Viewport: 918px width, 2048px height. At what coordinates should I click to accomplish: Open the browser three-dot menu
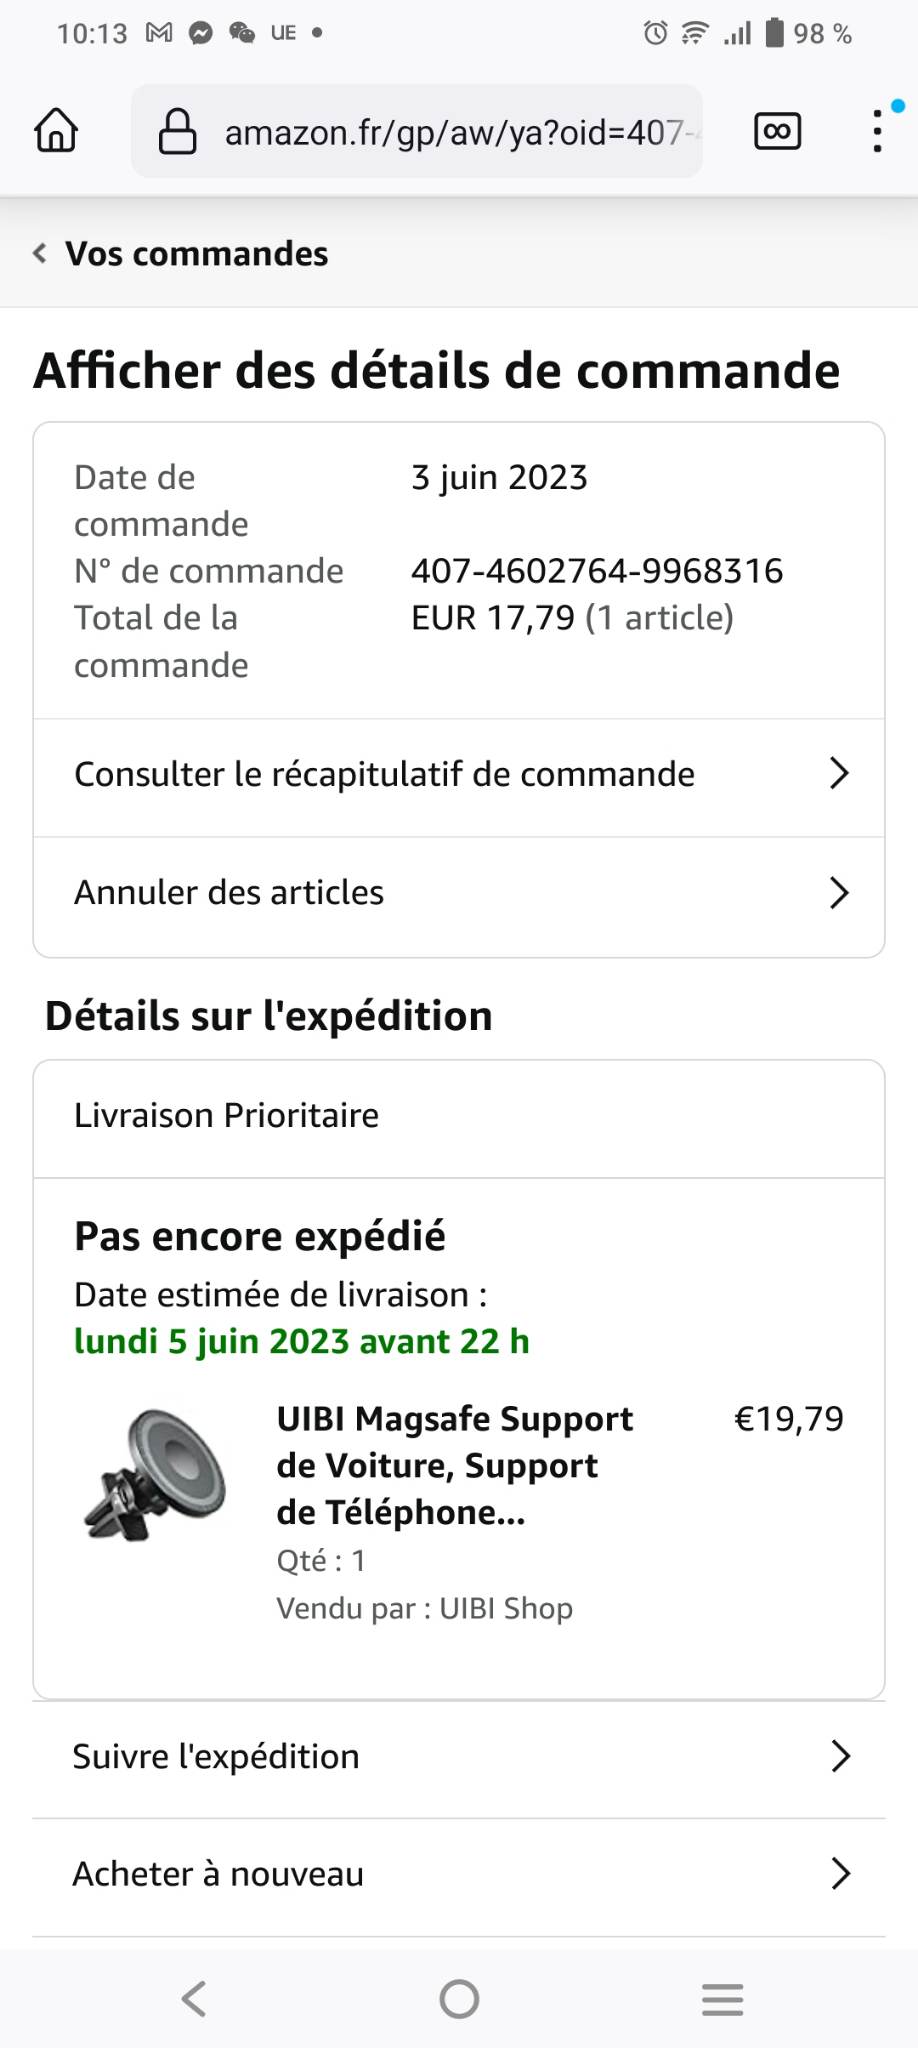click(x=877, y=131)
